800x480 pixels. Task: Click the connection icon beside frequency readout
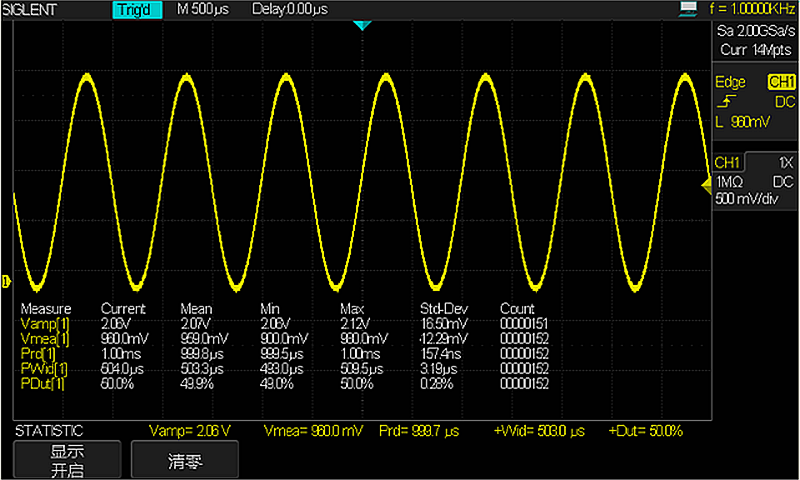click(x=687, y=8)
